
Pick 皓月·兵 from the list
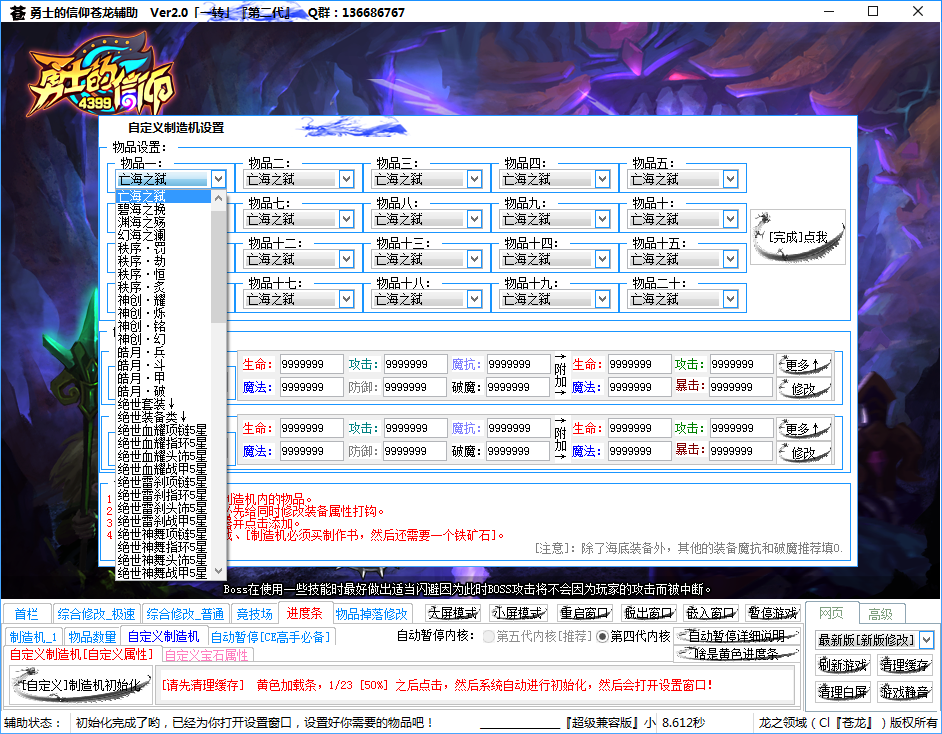(163, 353)
